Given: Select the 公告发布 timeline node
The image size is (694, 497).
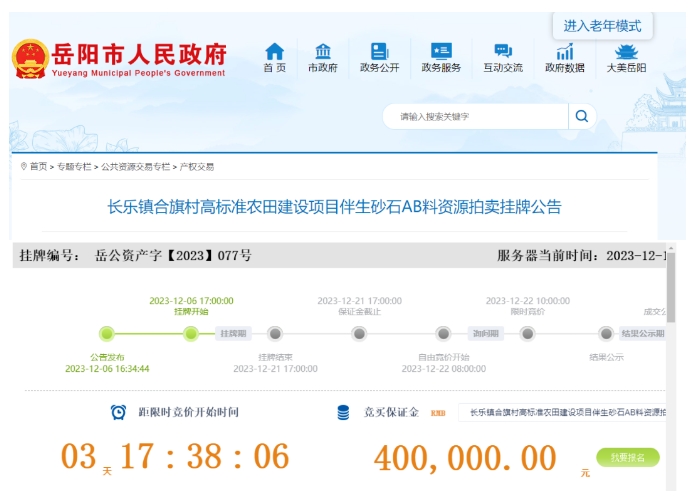Looking at the screenshot, I should (107, 333).
